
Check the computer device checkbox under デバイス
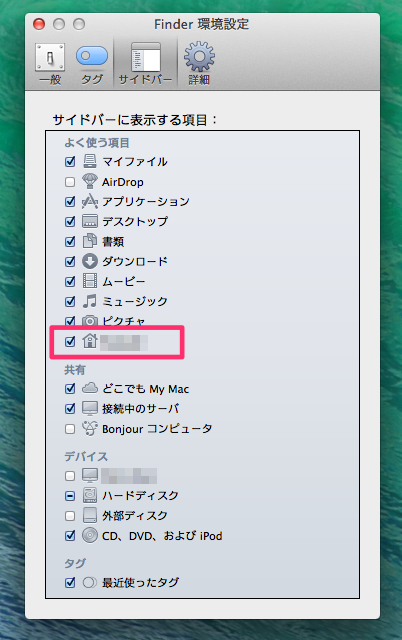[x=70, y=476]
